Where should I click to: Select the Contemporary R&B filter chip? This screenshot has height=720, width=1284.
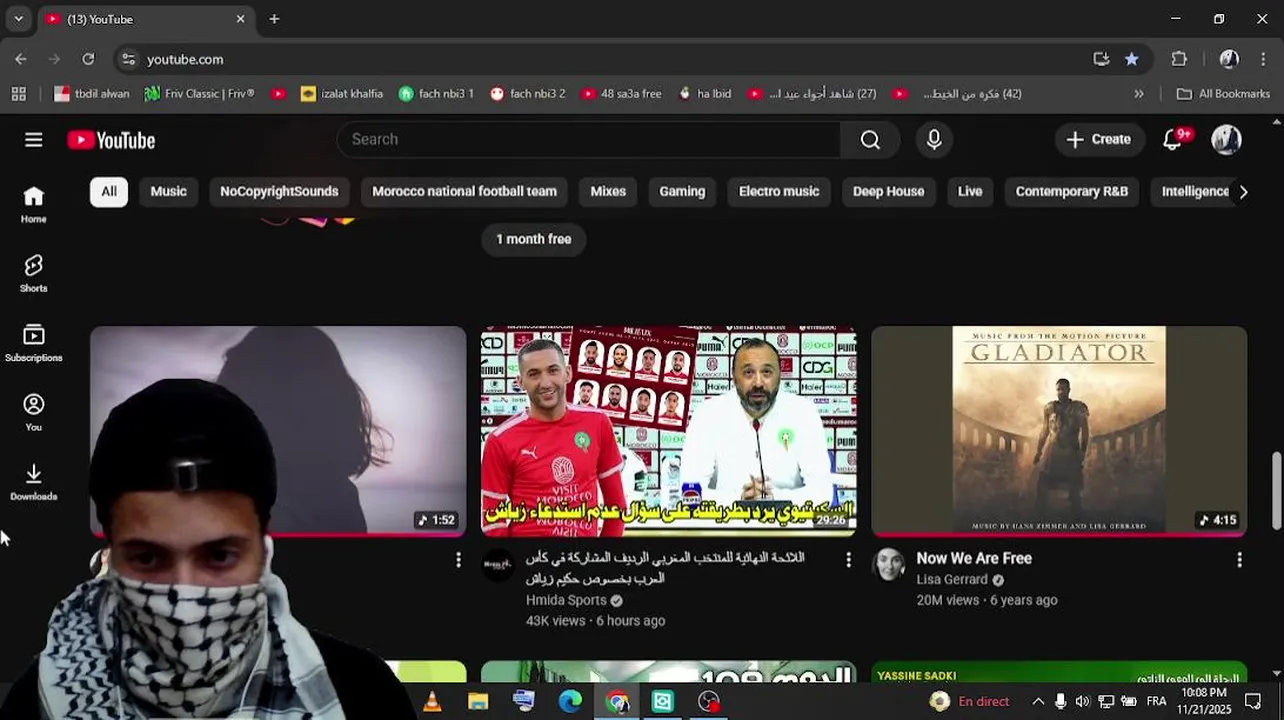(x=1072, y=191)
